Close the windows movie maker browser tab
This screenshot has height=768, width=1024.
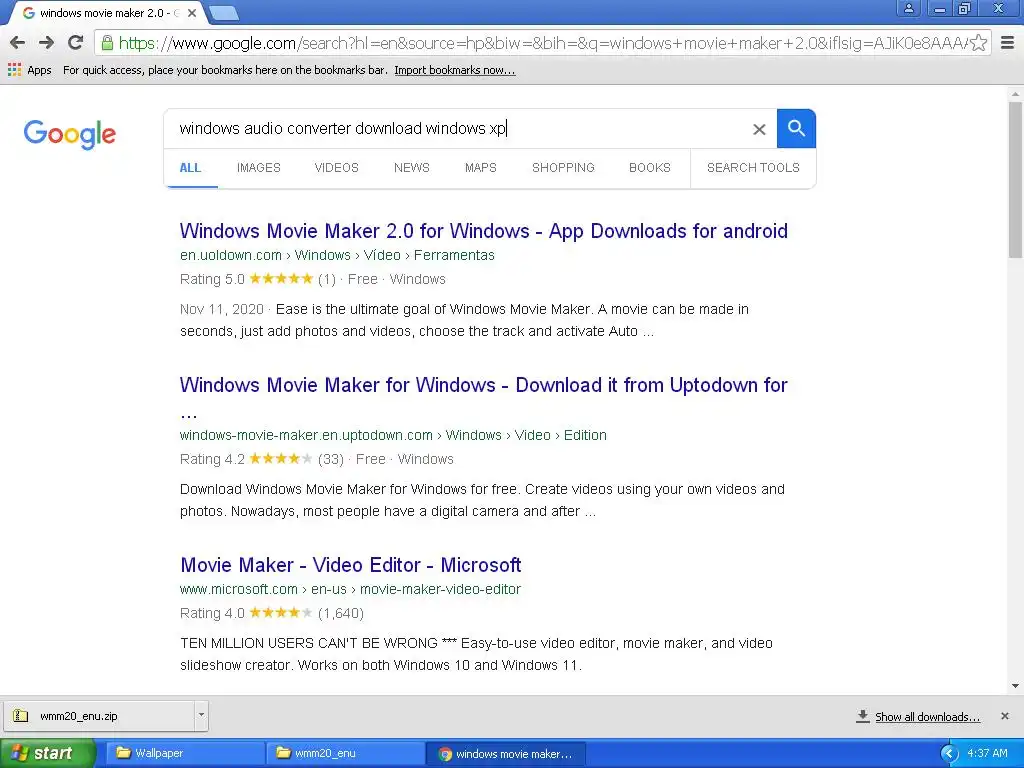[x=192, y=13]
